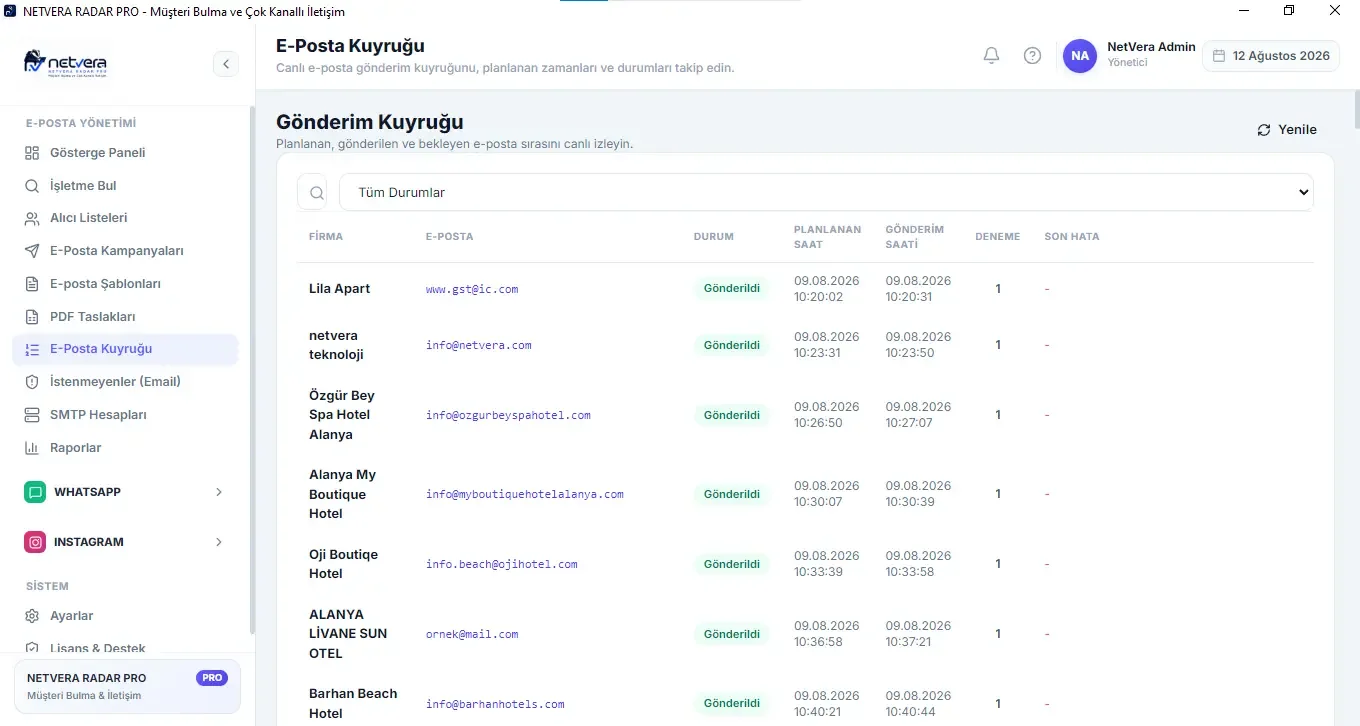Click the calendar icon beside the date
The width and height of the screenshot is (1360, 726).
coord(1219,56)
